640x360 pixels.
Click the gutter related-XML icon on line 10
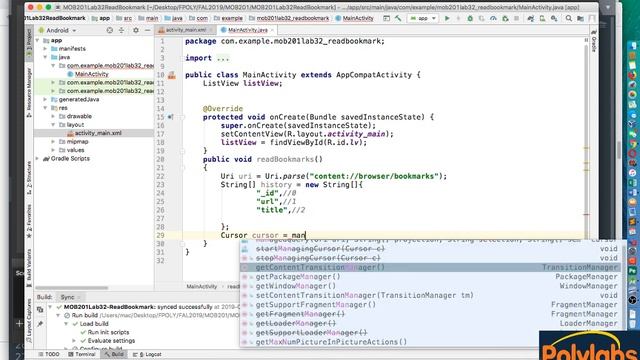pyautogui.click(x=171, y=75)
